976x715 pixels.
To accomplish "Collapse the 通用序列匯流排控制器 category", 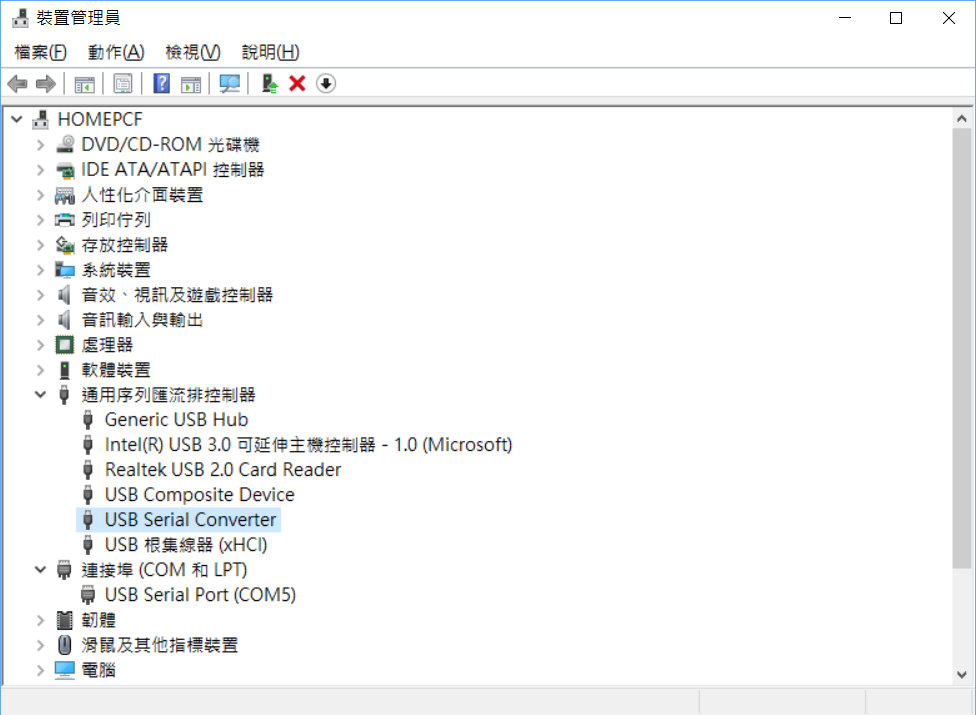I will 41,395.
